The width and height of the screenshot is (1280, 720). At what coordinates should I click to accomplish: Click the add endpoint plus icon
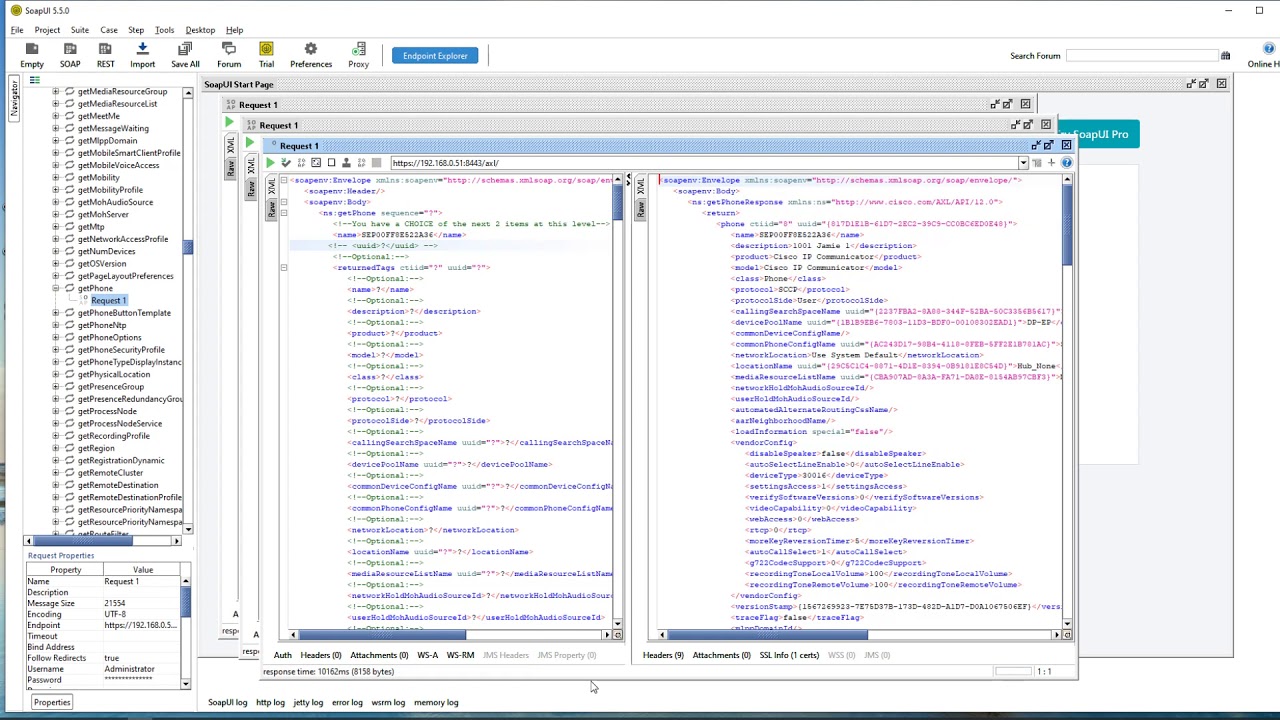click(x=1051, y=162)
